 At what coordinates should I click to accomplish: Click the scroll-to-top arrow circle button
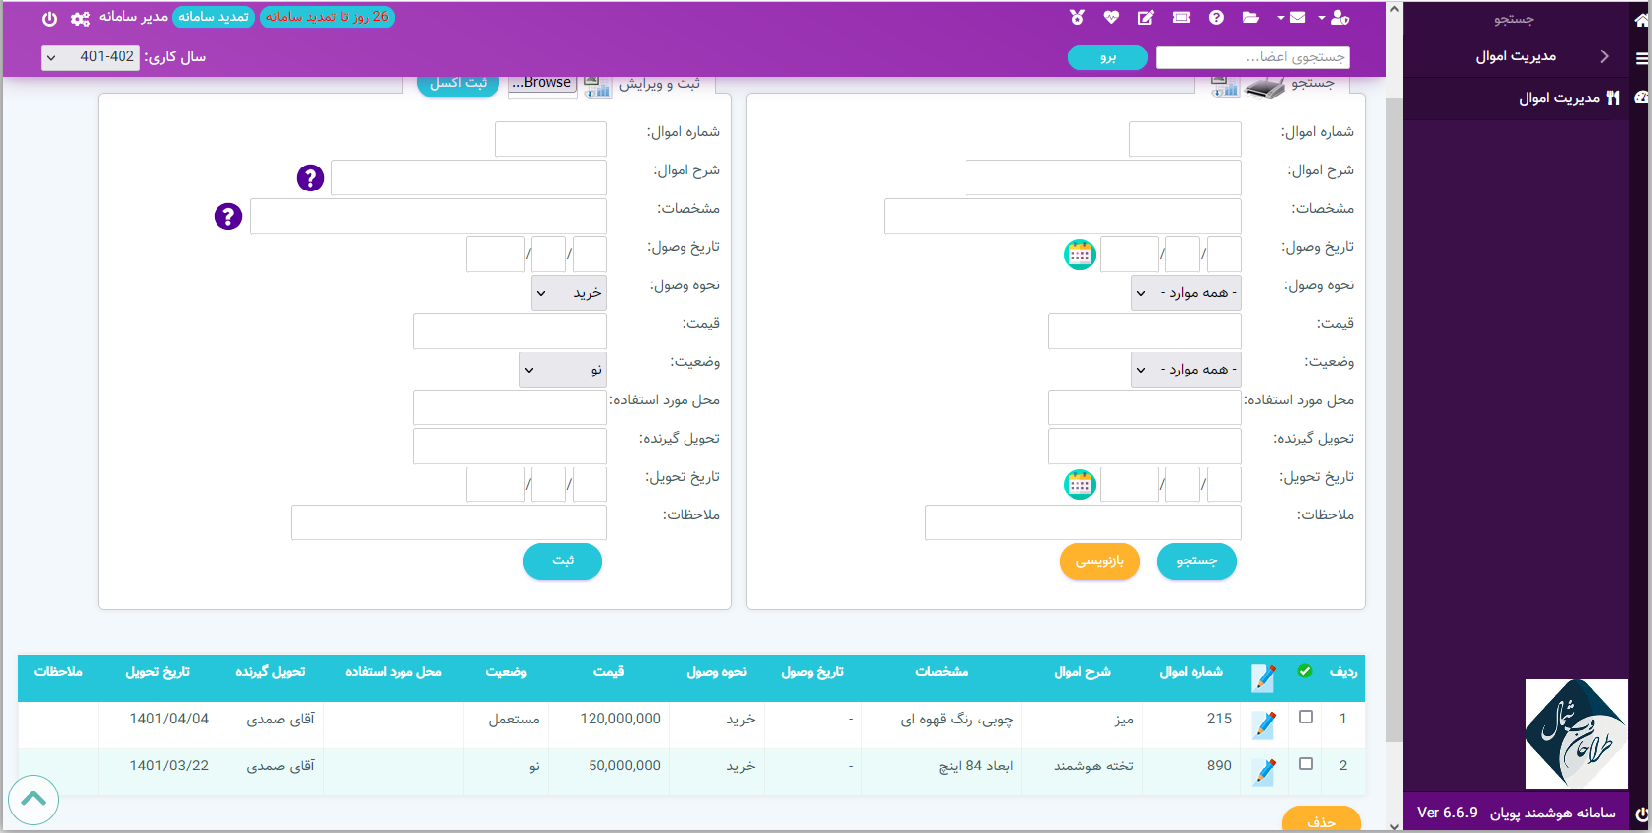pyautogui.click(x=33, y=799)
